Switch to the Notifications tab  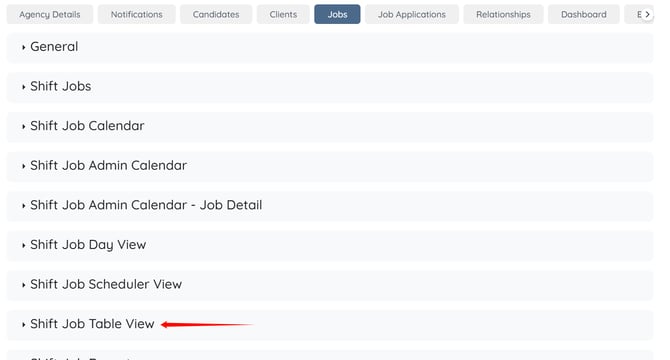[137, 14]
